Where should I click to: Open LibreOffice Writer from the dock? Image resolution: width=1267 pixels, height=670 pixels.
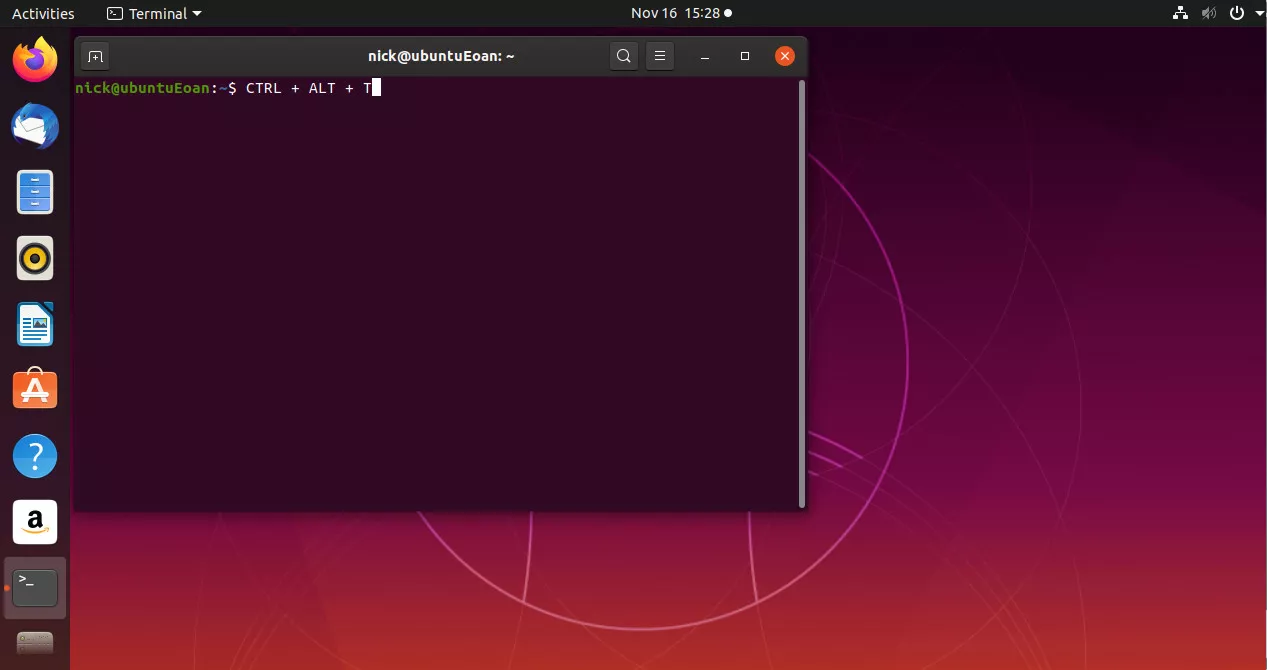click(34, 324)
